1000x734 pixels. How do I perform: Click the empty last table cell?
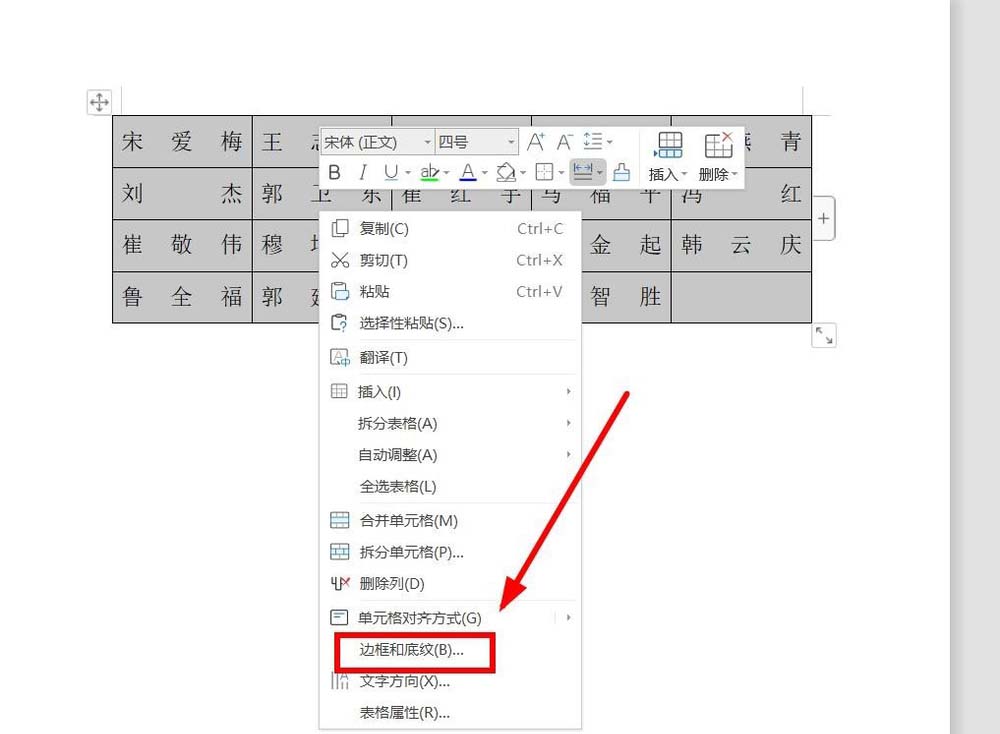tap(741, 297)
